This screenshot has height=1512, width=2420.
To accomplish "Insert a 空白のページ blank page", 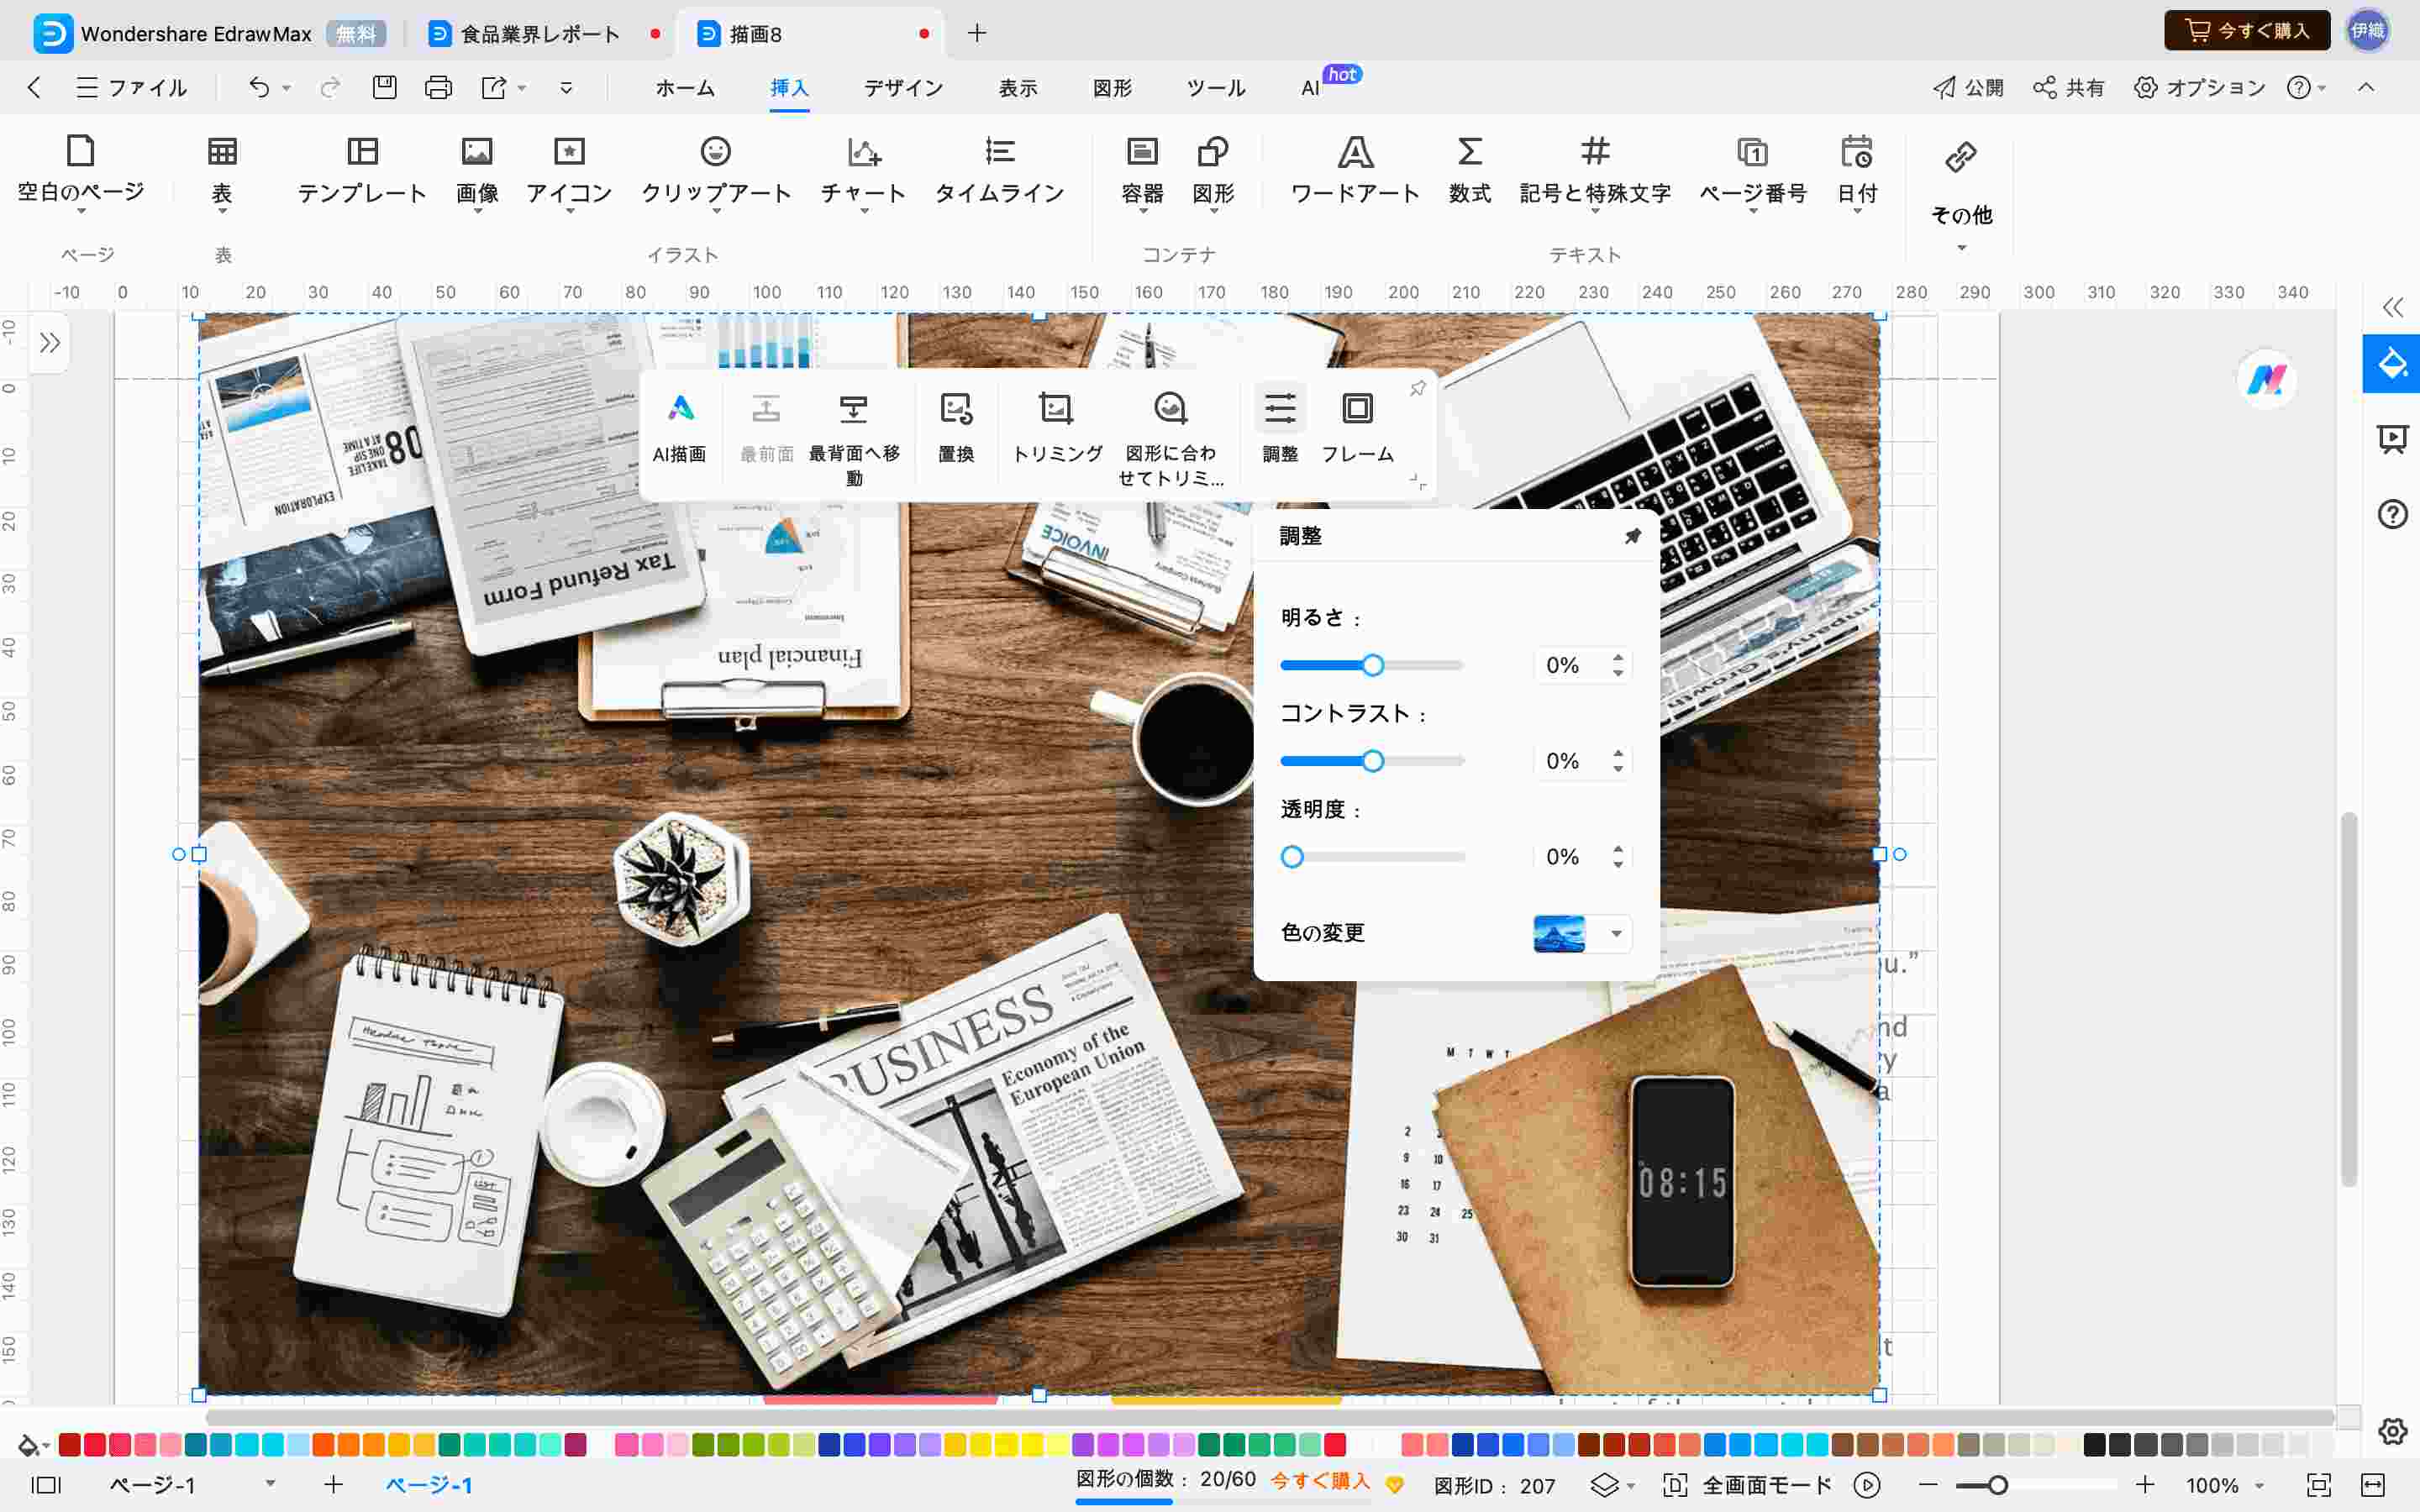I will pos(80,171).
